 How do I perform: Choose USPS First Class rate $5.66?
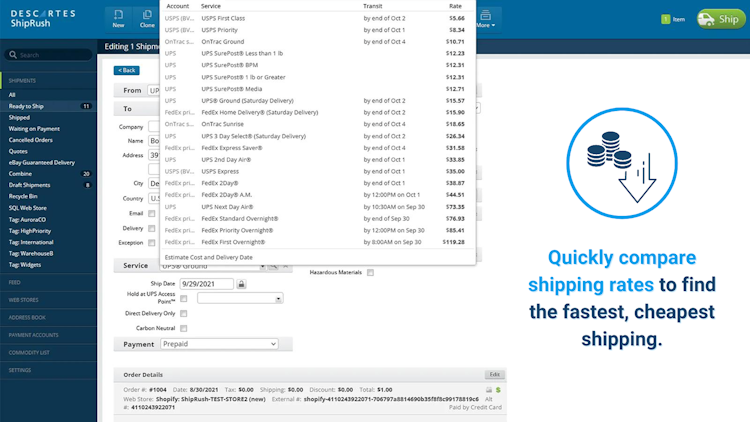[315, 18]
